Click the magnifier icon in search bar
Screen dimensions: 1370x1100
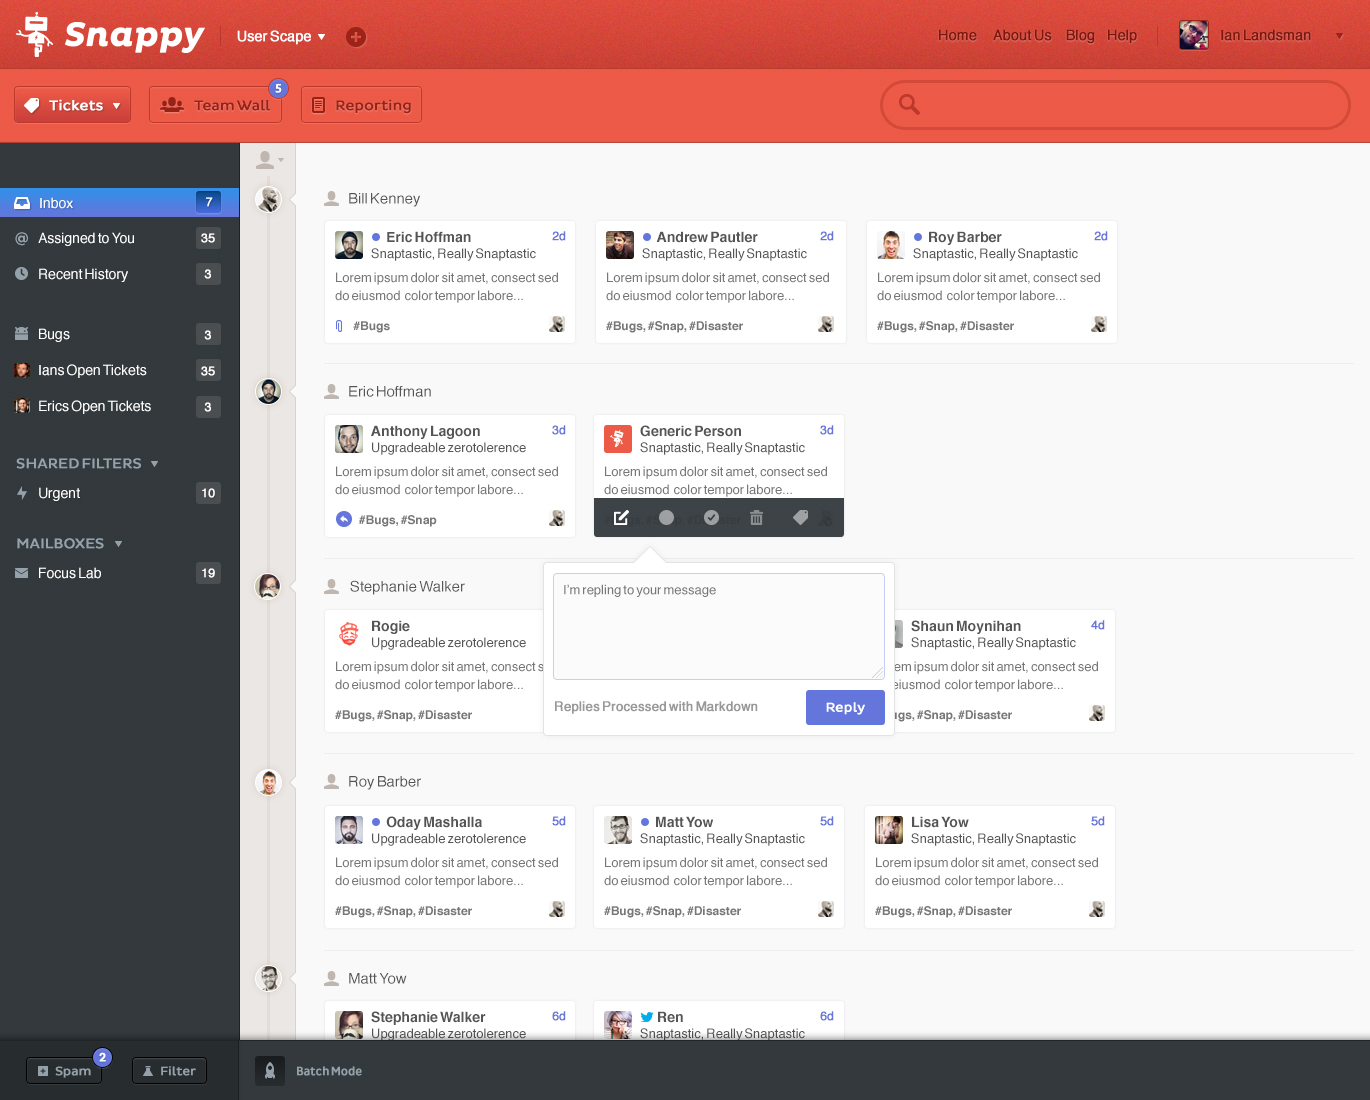[909, 104]
